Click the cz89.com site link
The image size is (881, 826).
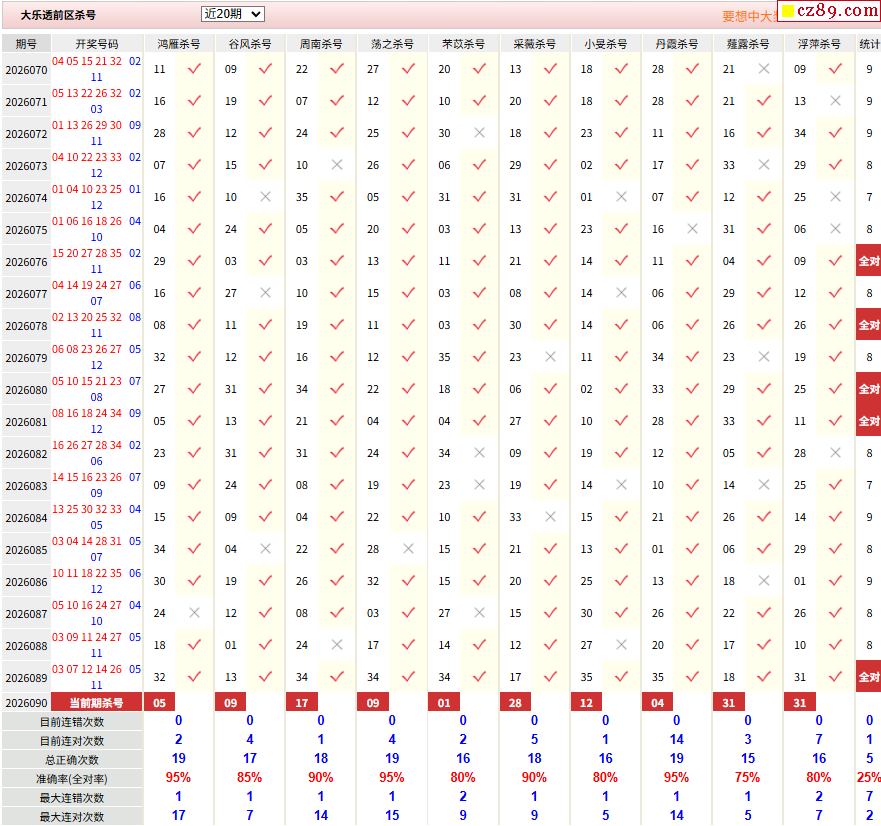pos(830,10)
